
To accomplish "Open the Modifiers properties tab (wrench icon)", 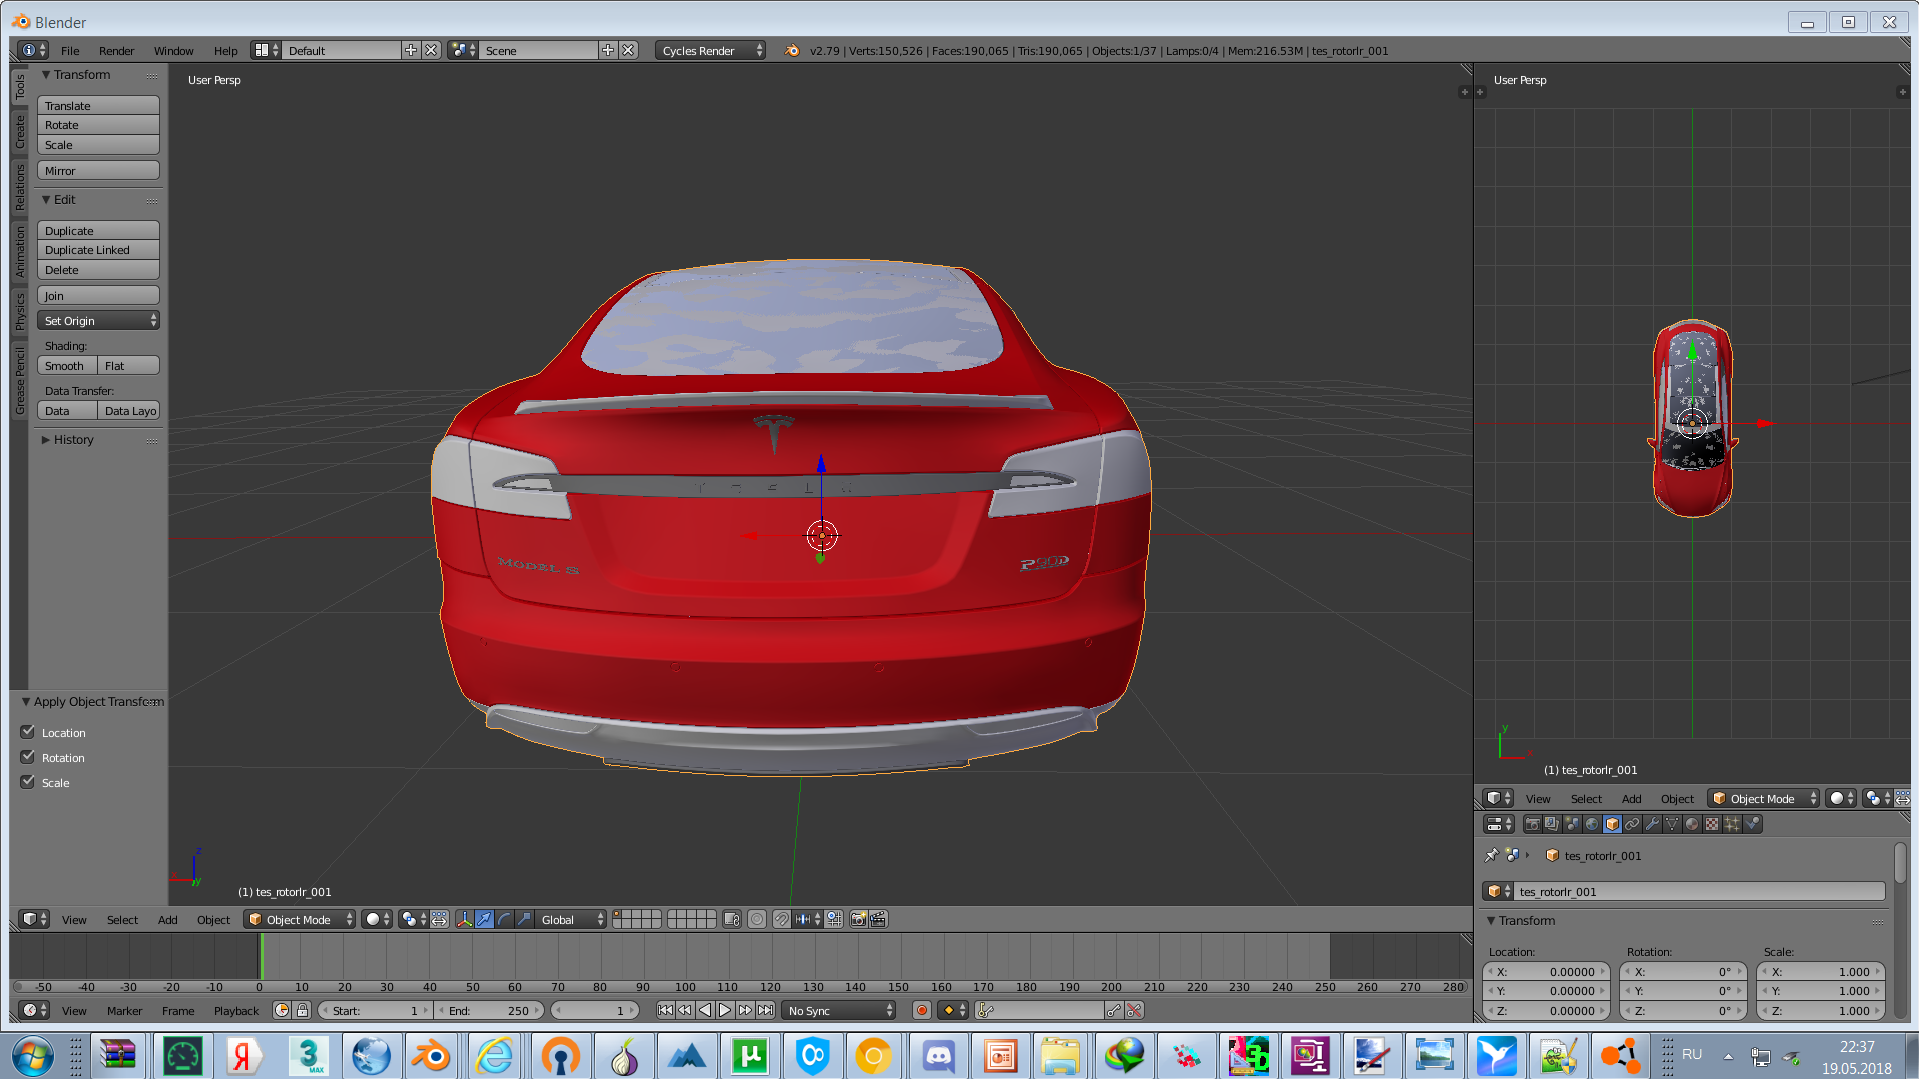I will [x=1652, y=824].
